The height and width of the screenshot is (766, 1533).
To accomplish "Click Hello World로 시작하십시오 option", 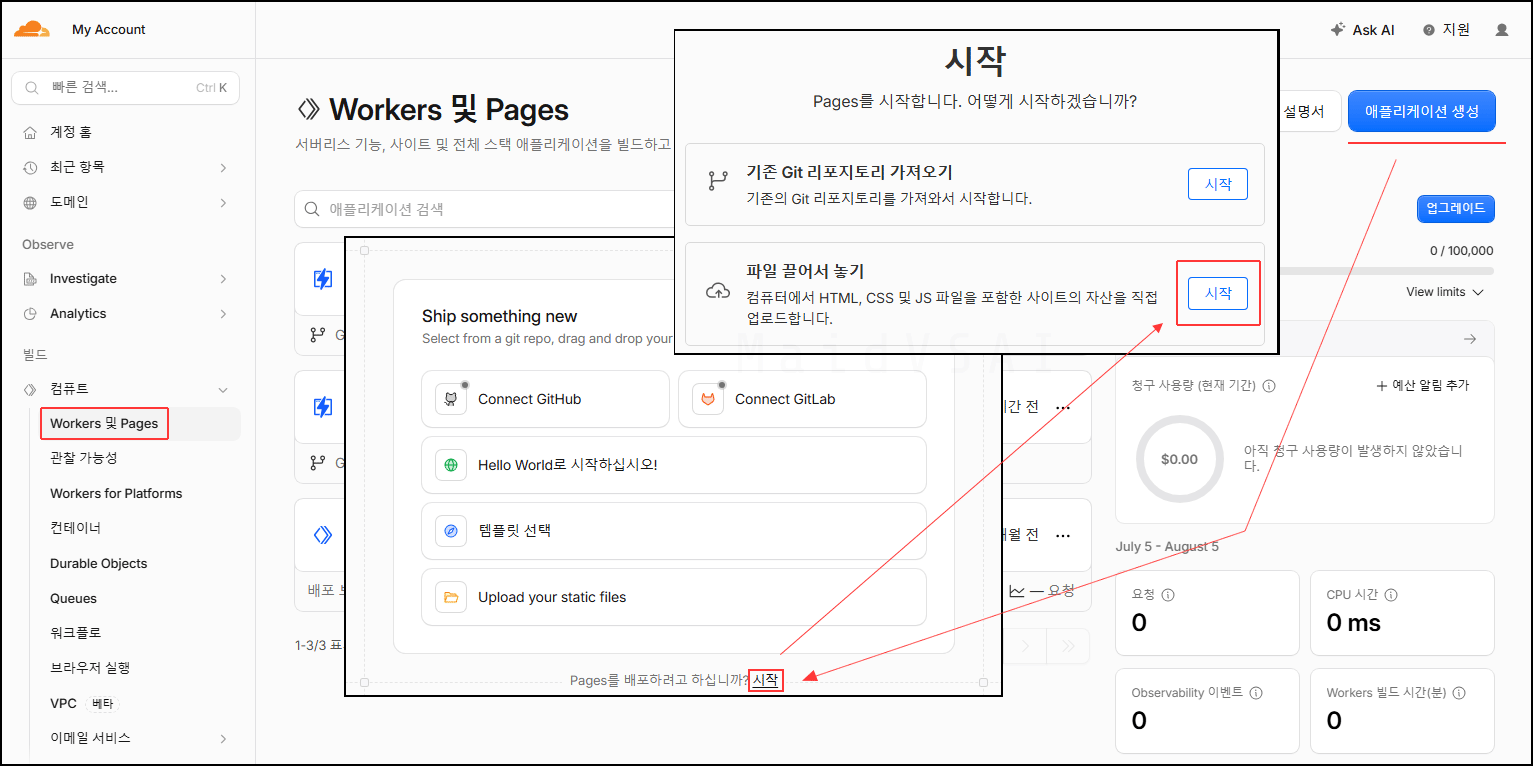I will pyautogui.click(x=674, y=465).
